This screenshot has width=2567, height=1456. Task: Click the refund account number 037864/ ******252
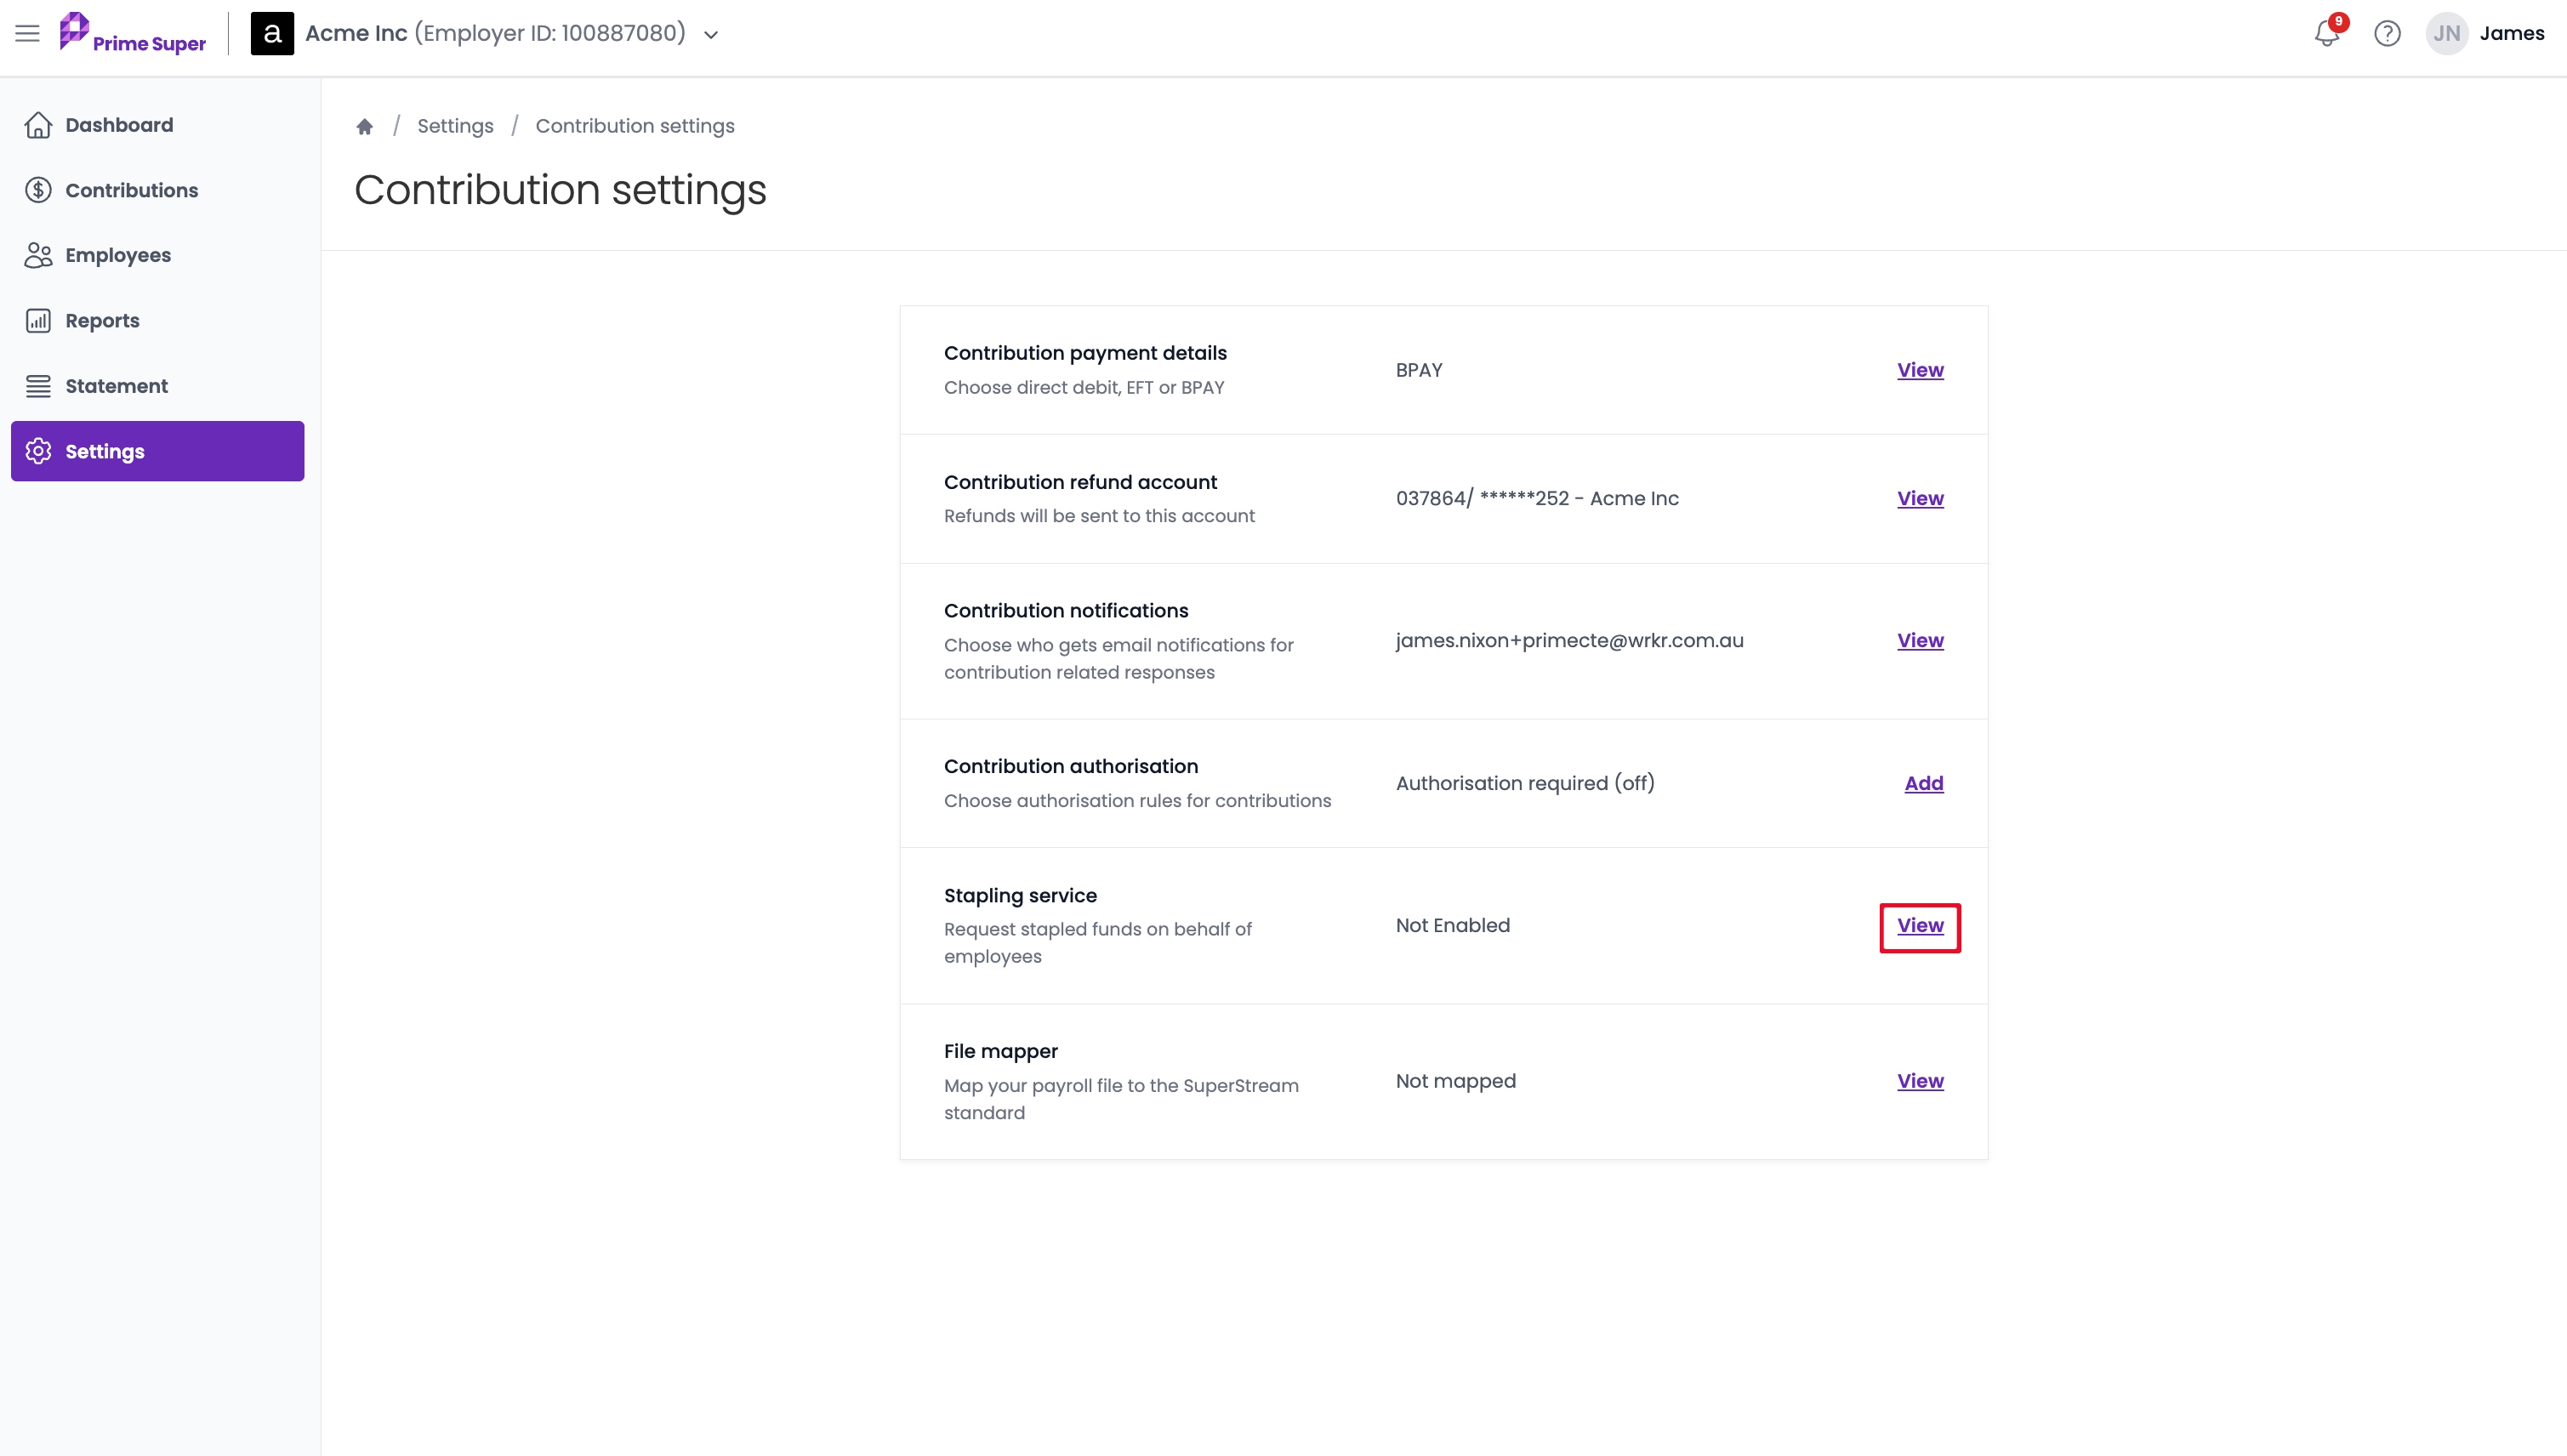click(1482, 498)
